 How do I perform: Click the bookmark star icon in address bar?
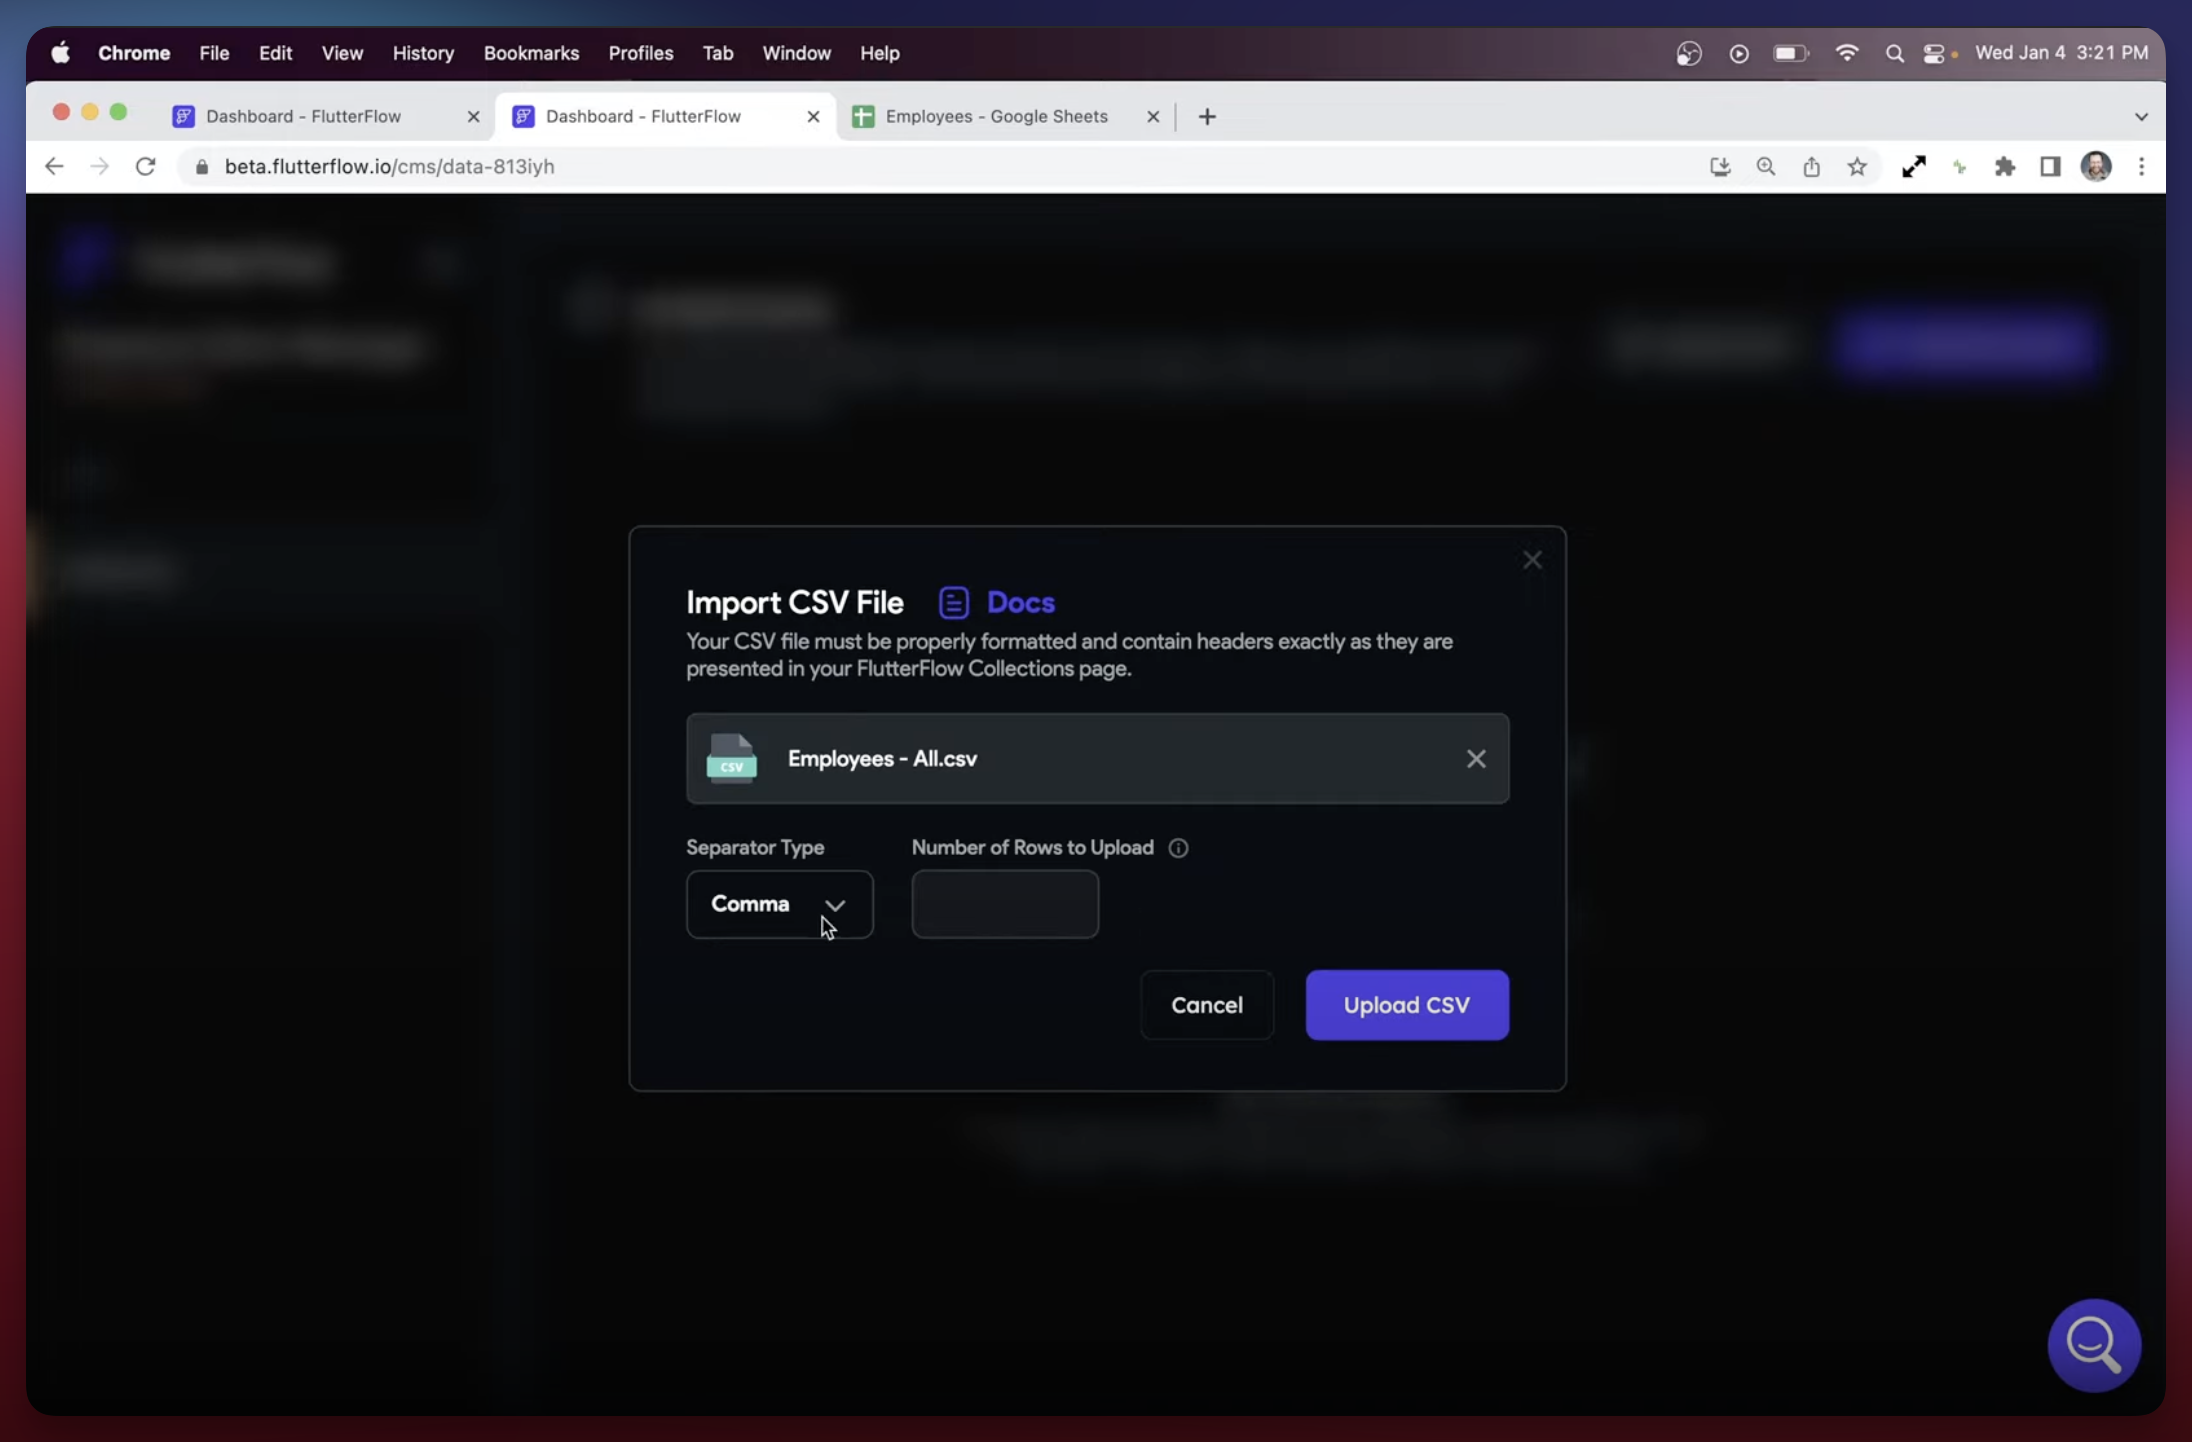pyautogui.click(x=1859, y=167)
